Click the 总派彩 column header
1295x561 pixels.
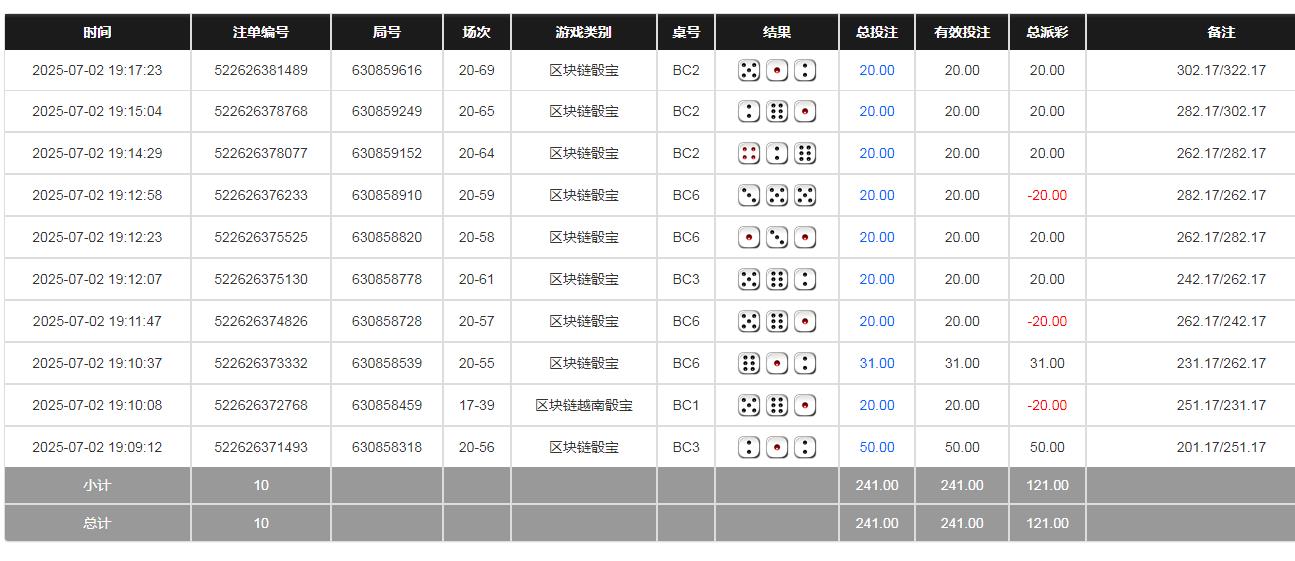click(x=1047, y=32)
